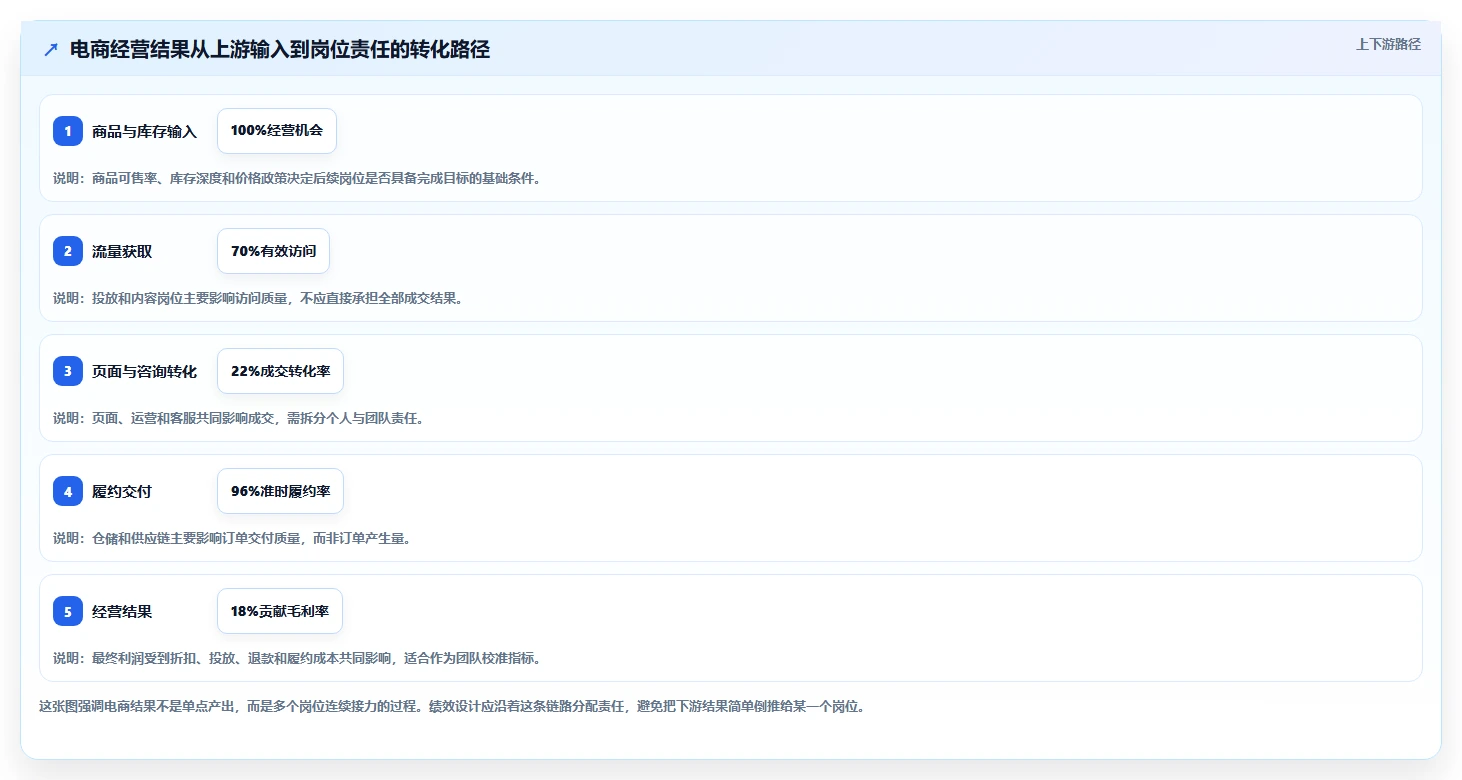The image size is (1462, 780).
Task: Click the 96%准时履约率 metric pill
Action: [x=280, y=491]
